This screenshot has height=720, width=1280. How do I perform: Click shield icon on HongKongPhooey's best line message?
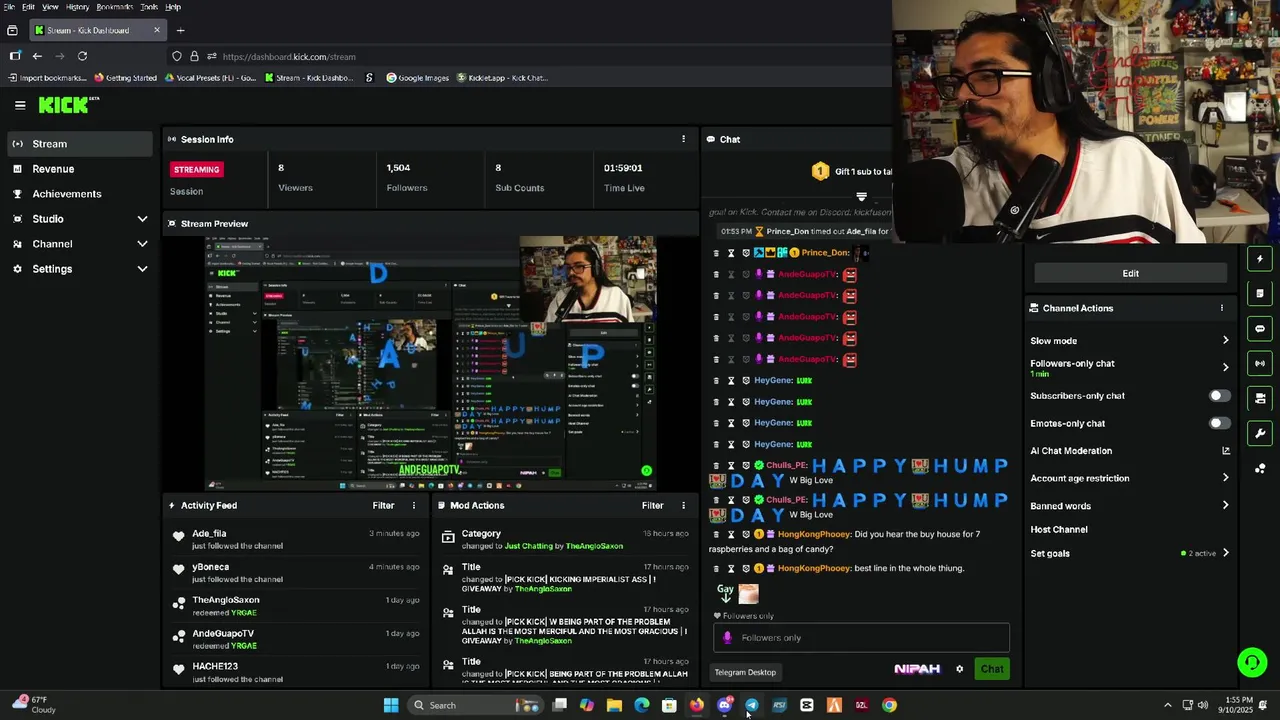click(x=746, y=568)
